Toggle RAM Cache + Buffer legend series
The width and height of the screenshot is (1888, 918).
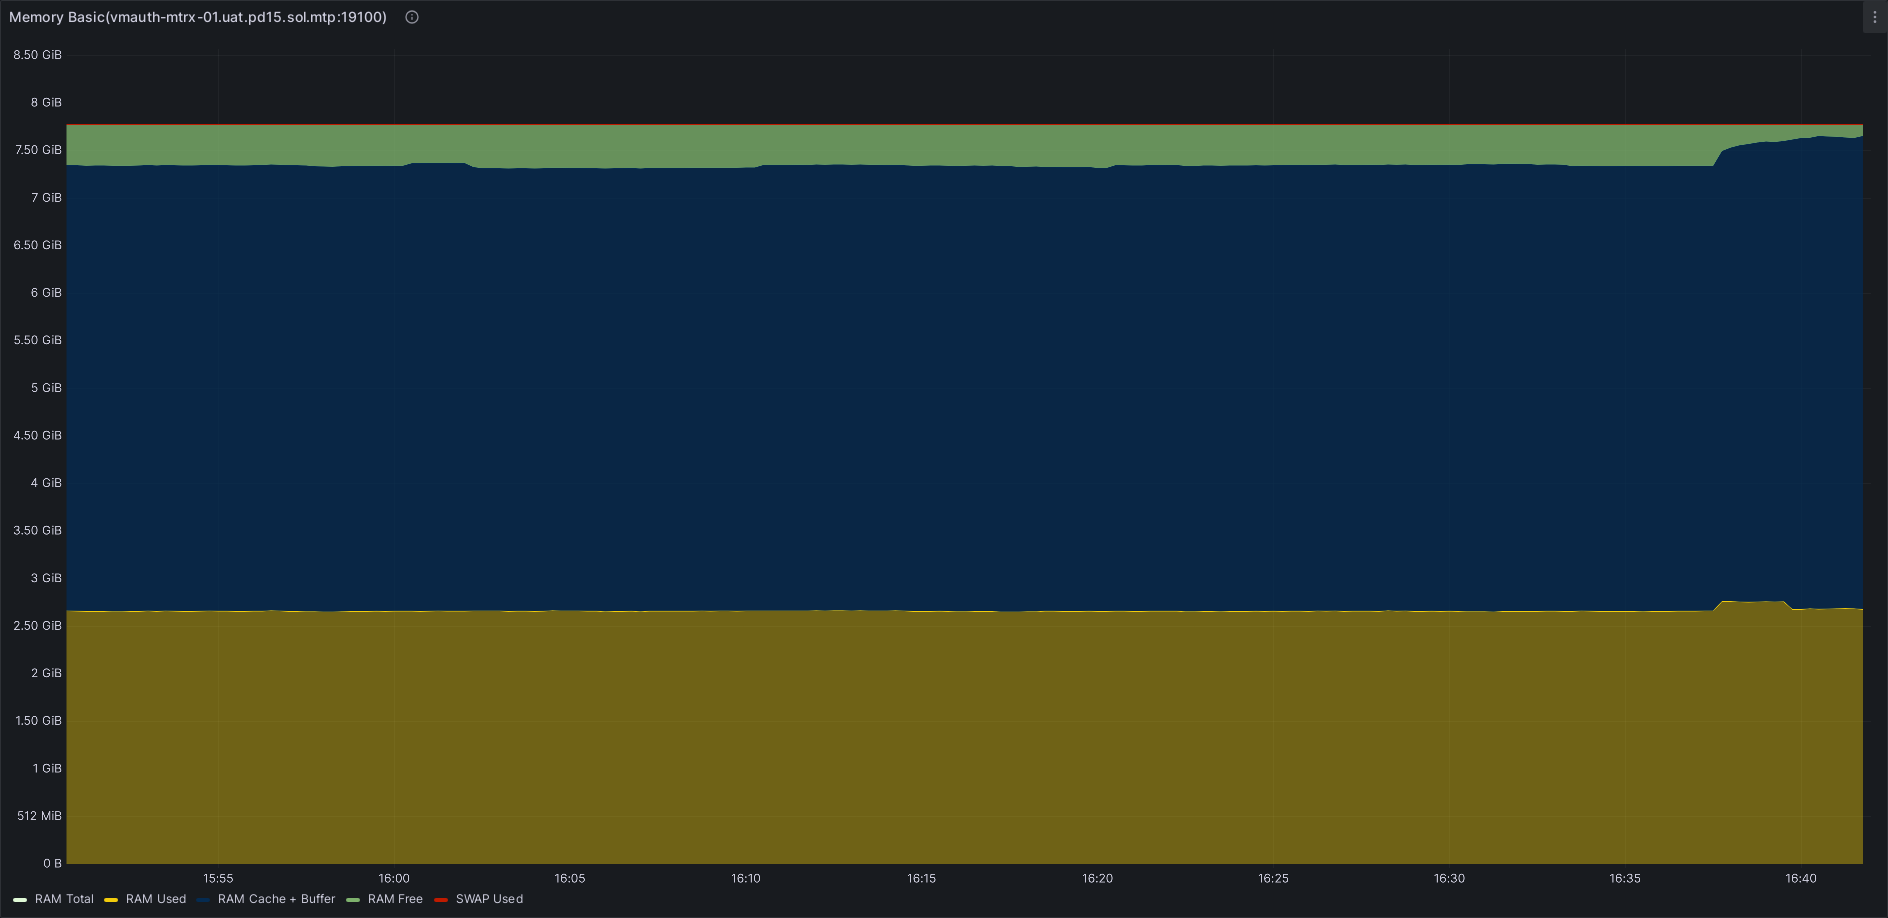pyautogui.click(x=276, y=899)
